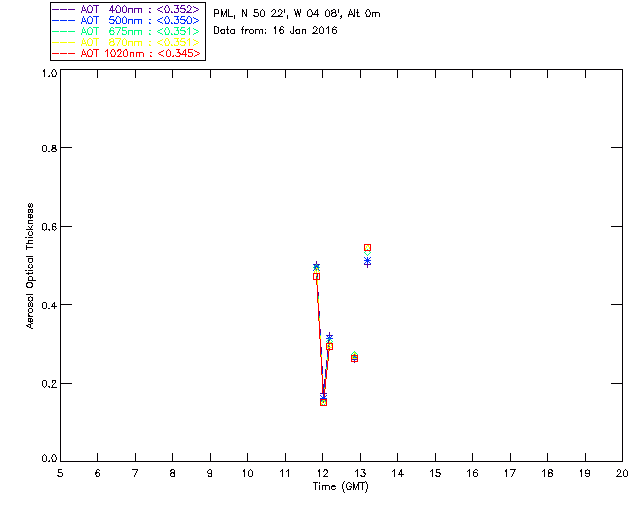The width and height of the screenshot is (640, 512).
Task: Click x-axis tick label 8
Action: pyautogui.click(x=173, y=473)
